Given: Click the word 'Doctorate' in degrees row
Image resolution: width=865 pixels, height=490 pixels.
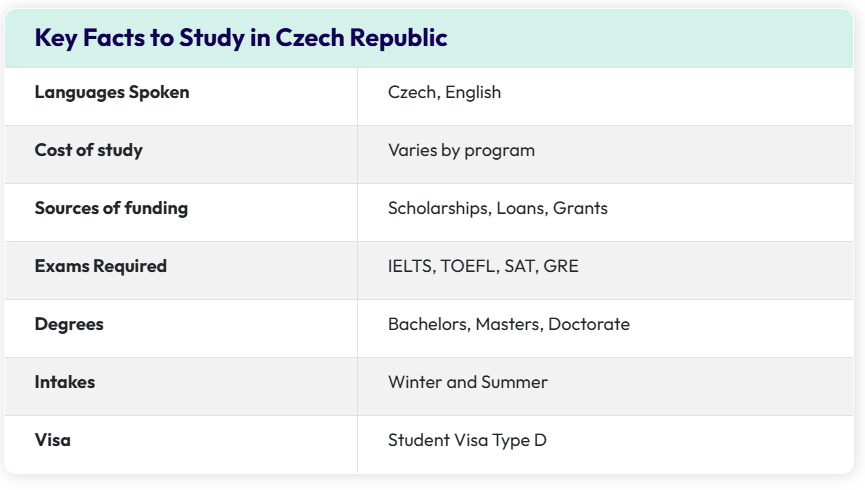Looking at the screenshot, I should point(589,324).
